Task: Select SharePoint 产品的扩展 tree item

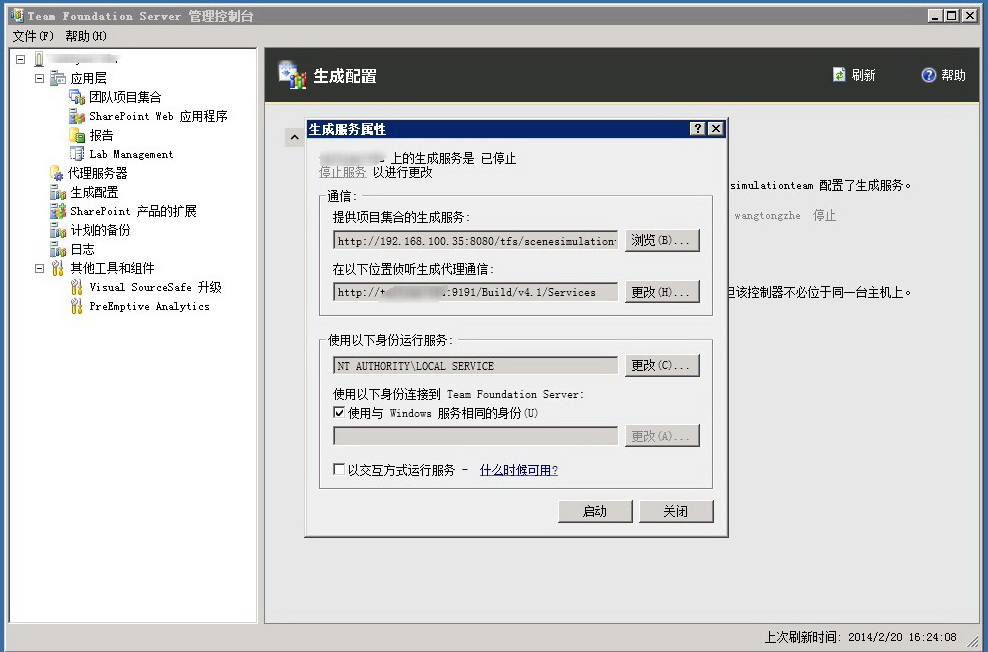Action: [x=134, y=211]
